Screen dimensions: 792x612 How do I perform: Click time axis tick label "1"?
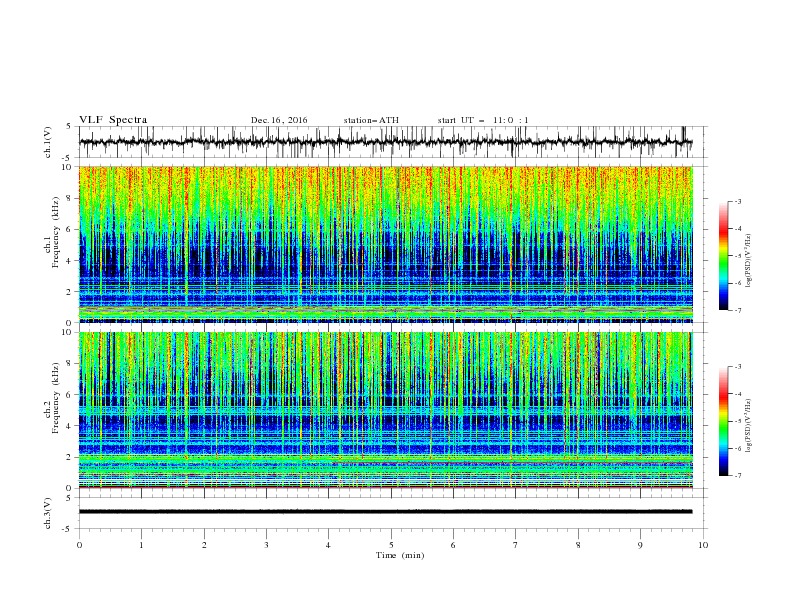(x=141, y=545)
